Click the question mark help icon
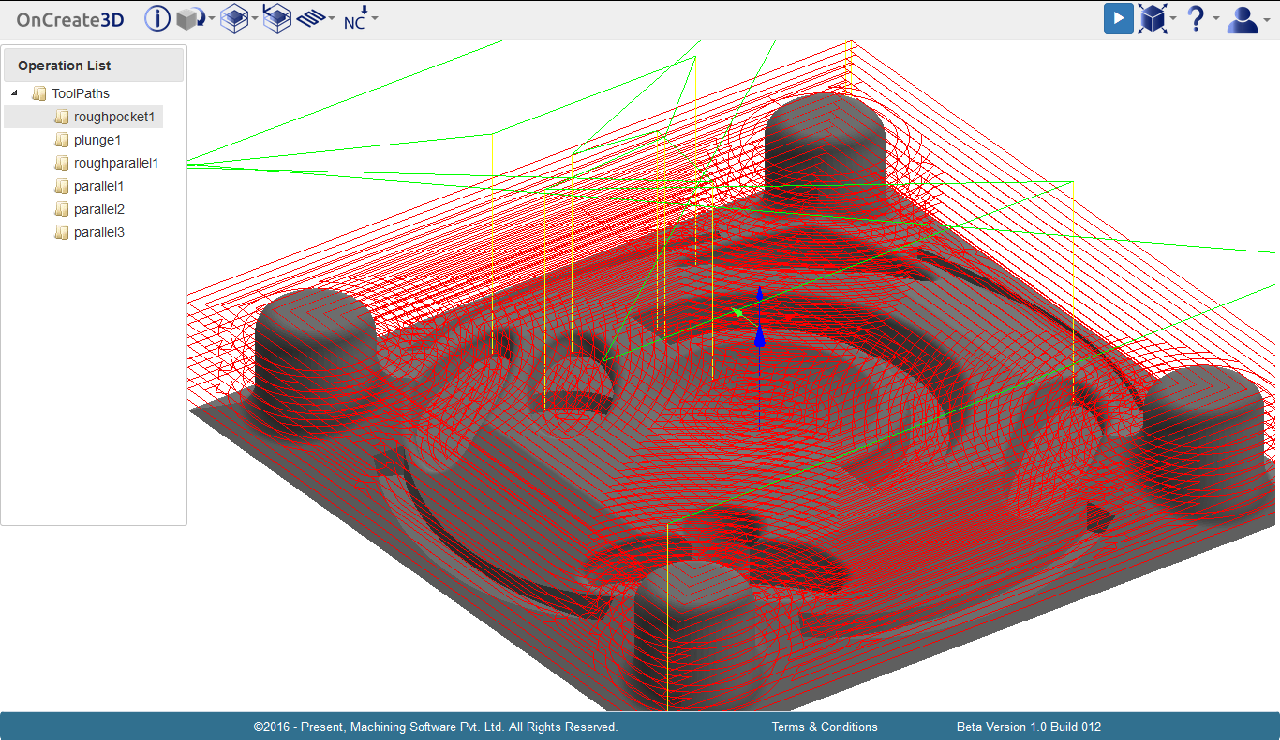 (1195, 19)
